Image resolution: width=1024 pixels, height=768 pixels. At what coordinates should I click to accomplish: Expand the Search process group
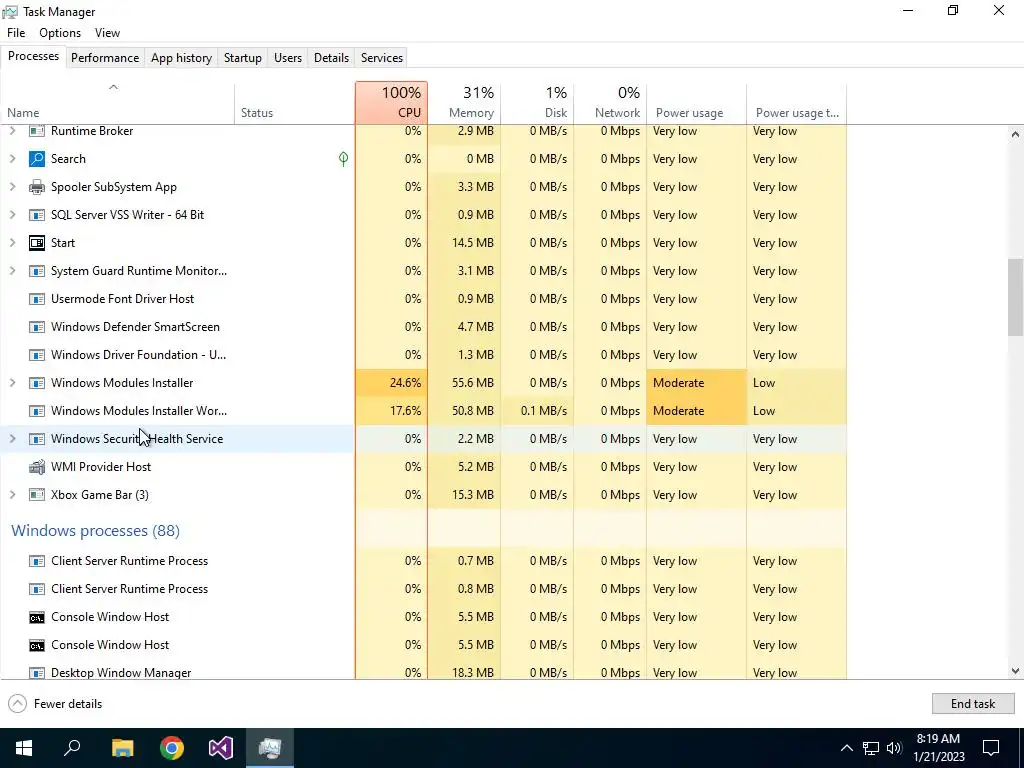(12, 159)
